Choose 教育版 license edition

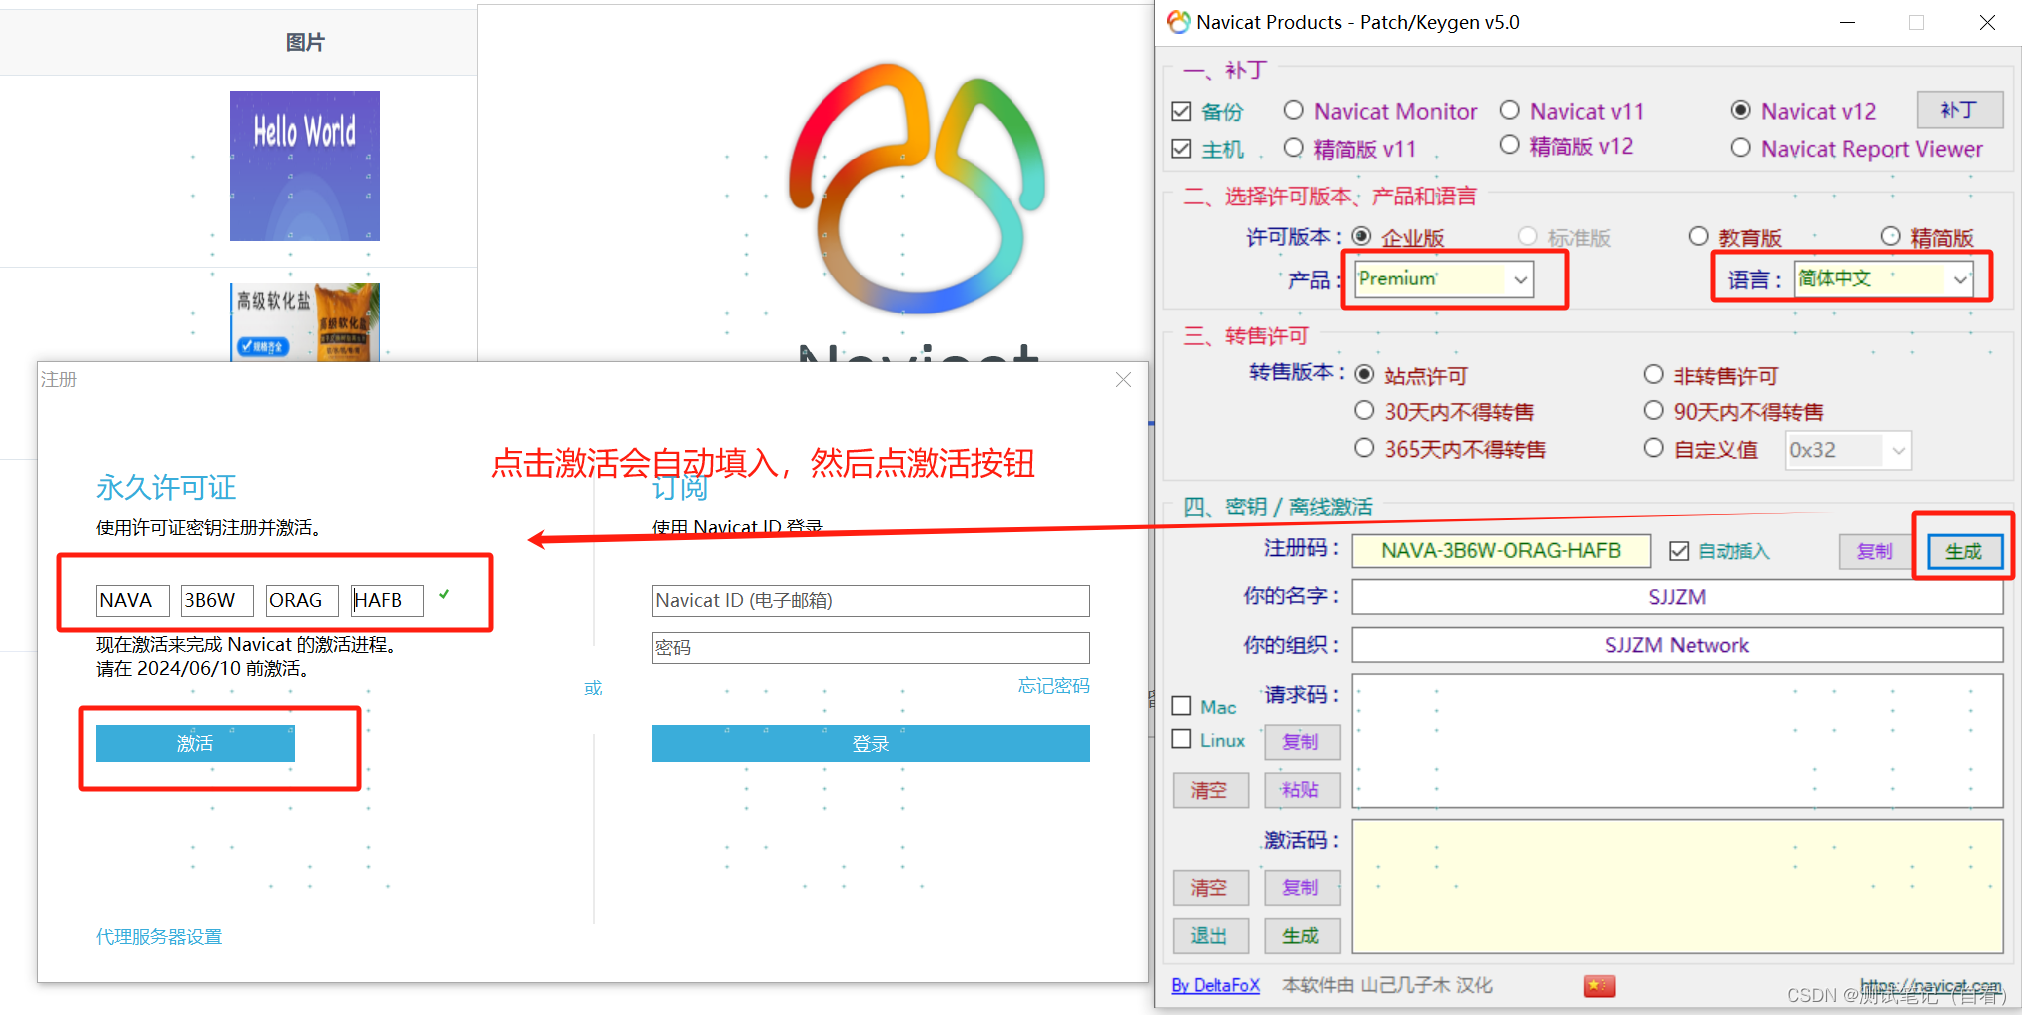(1698, 237)
